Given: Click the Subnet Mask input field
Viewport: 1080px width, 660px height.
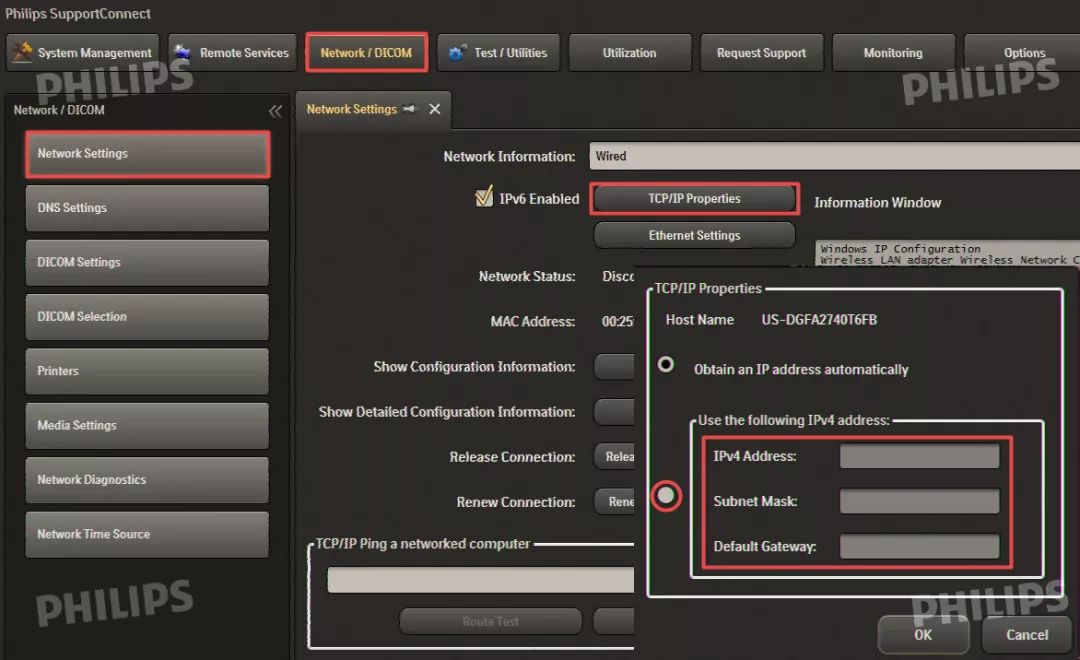Looking at the screenshot, I should click(x=919, y=501).
